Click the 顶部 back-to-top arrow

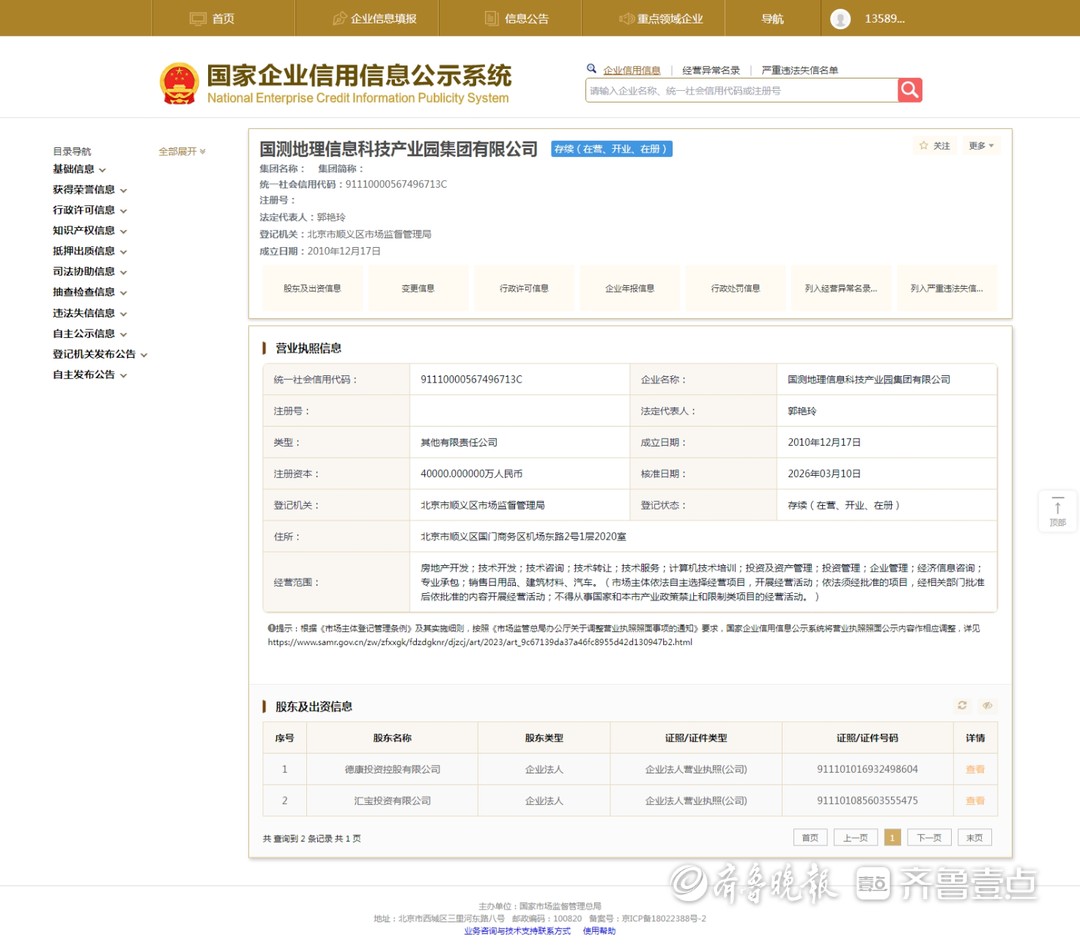1057,510
